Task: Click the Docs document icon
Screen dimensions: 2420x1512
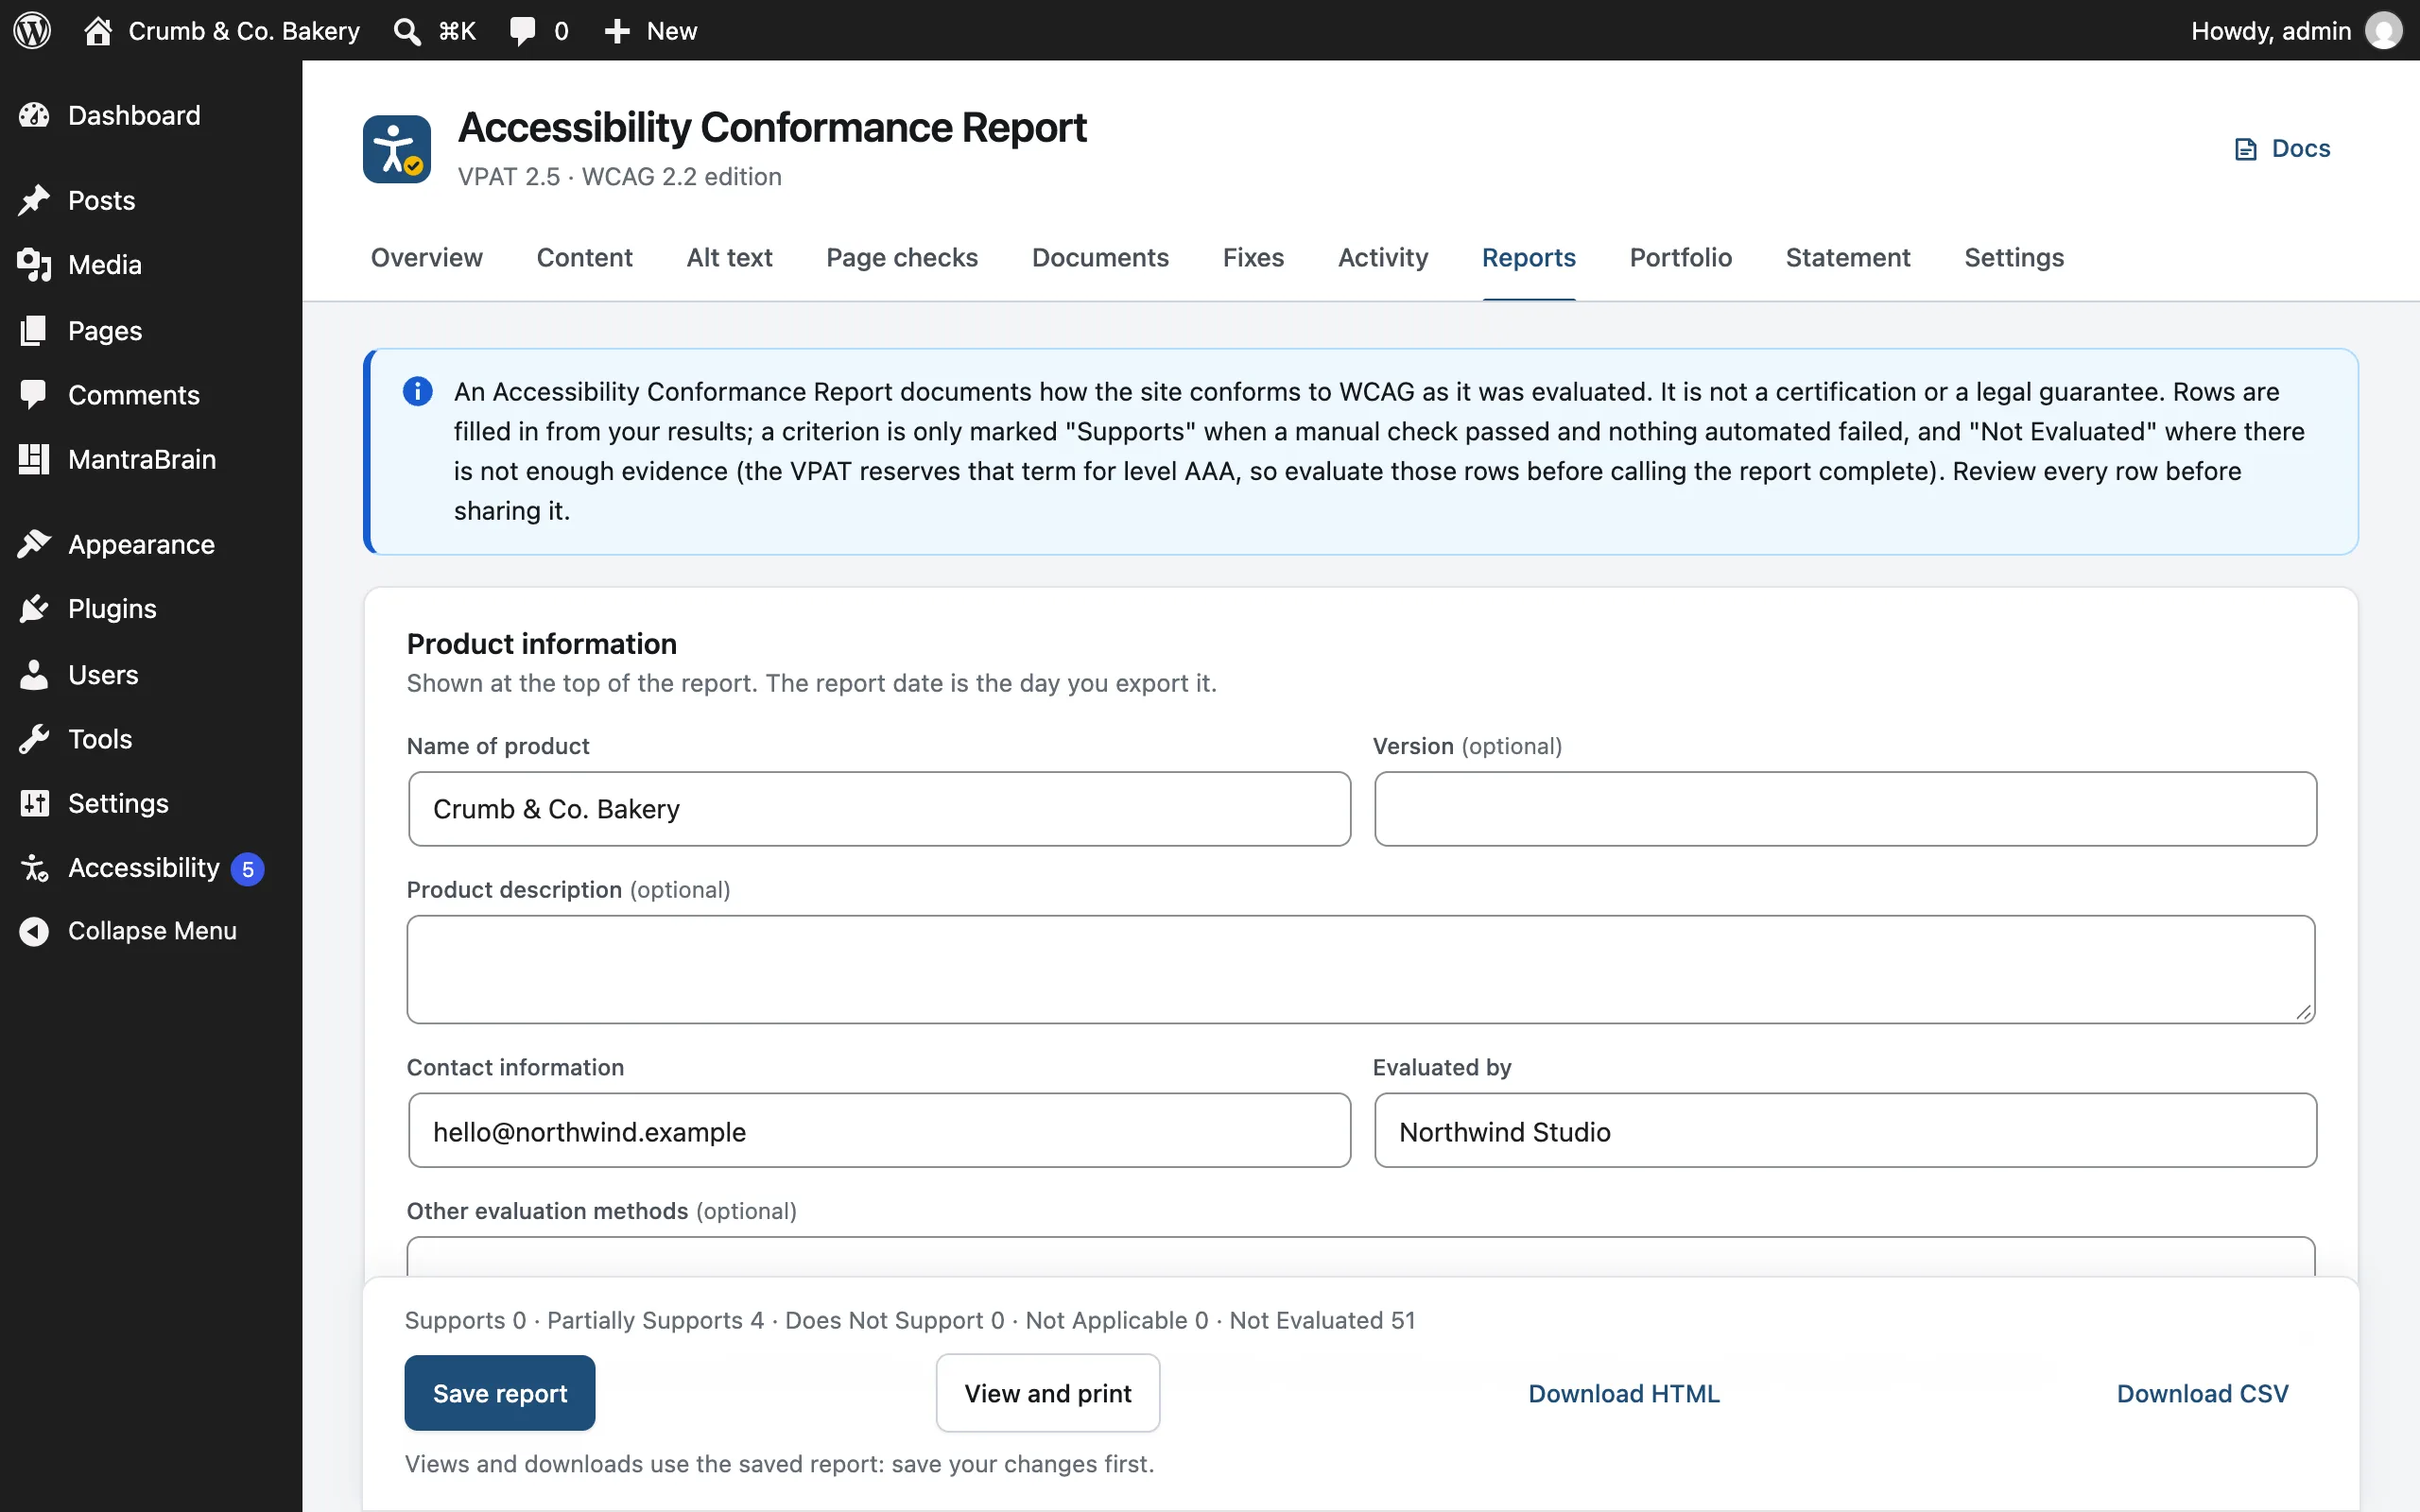Action: (x=2246, y=149)
